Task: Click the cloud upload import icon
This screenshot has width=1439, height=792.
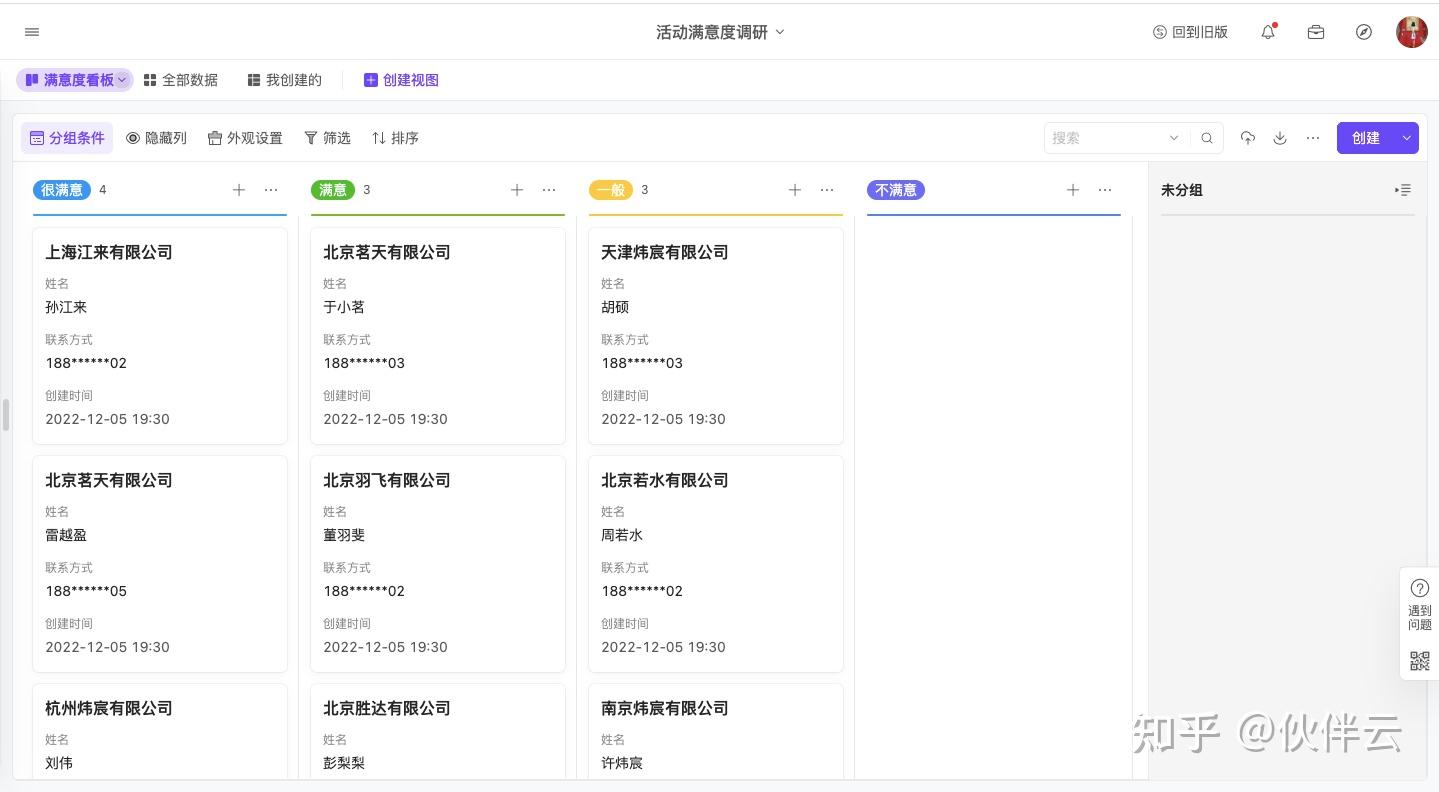Action: pyautogui.click(x=1247, y=138)
